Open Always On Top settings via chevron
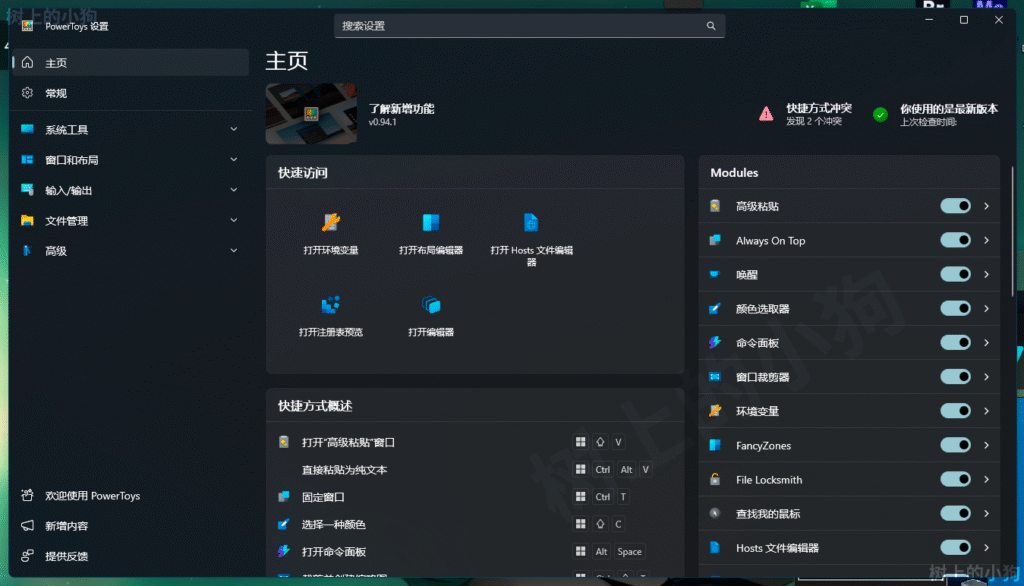1024x586 pixels. pyautogui.click(x=987, y=240)
